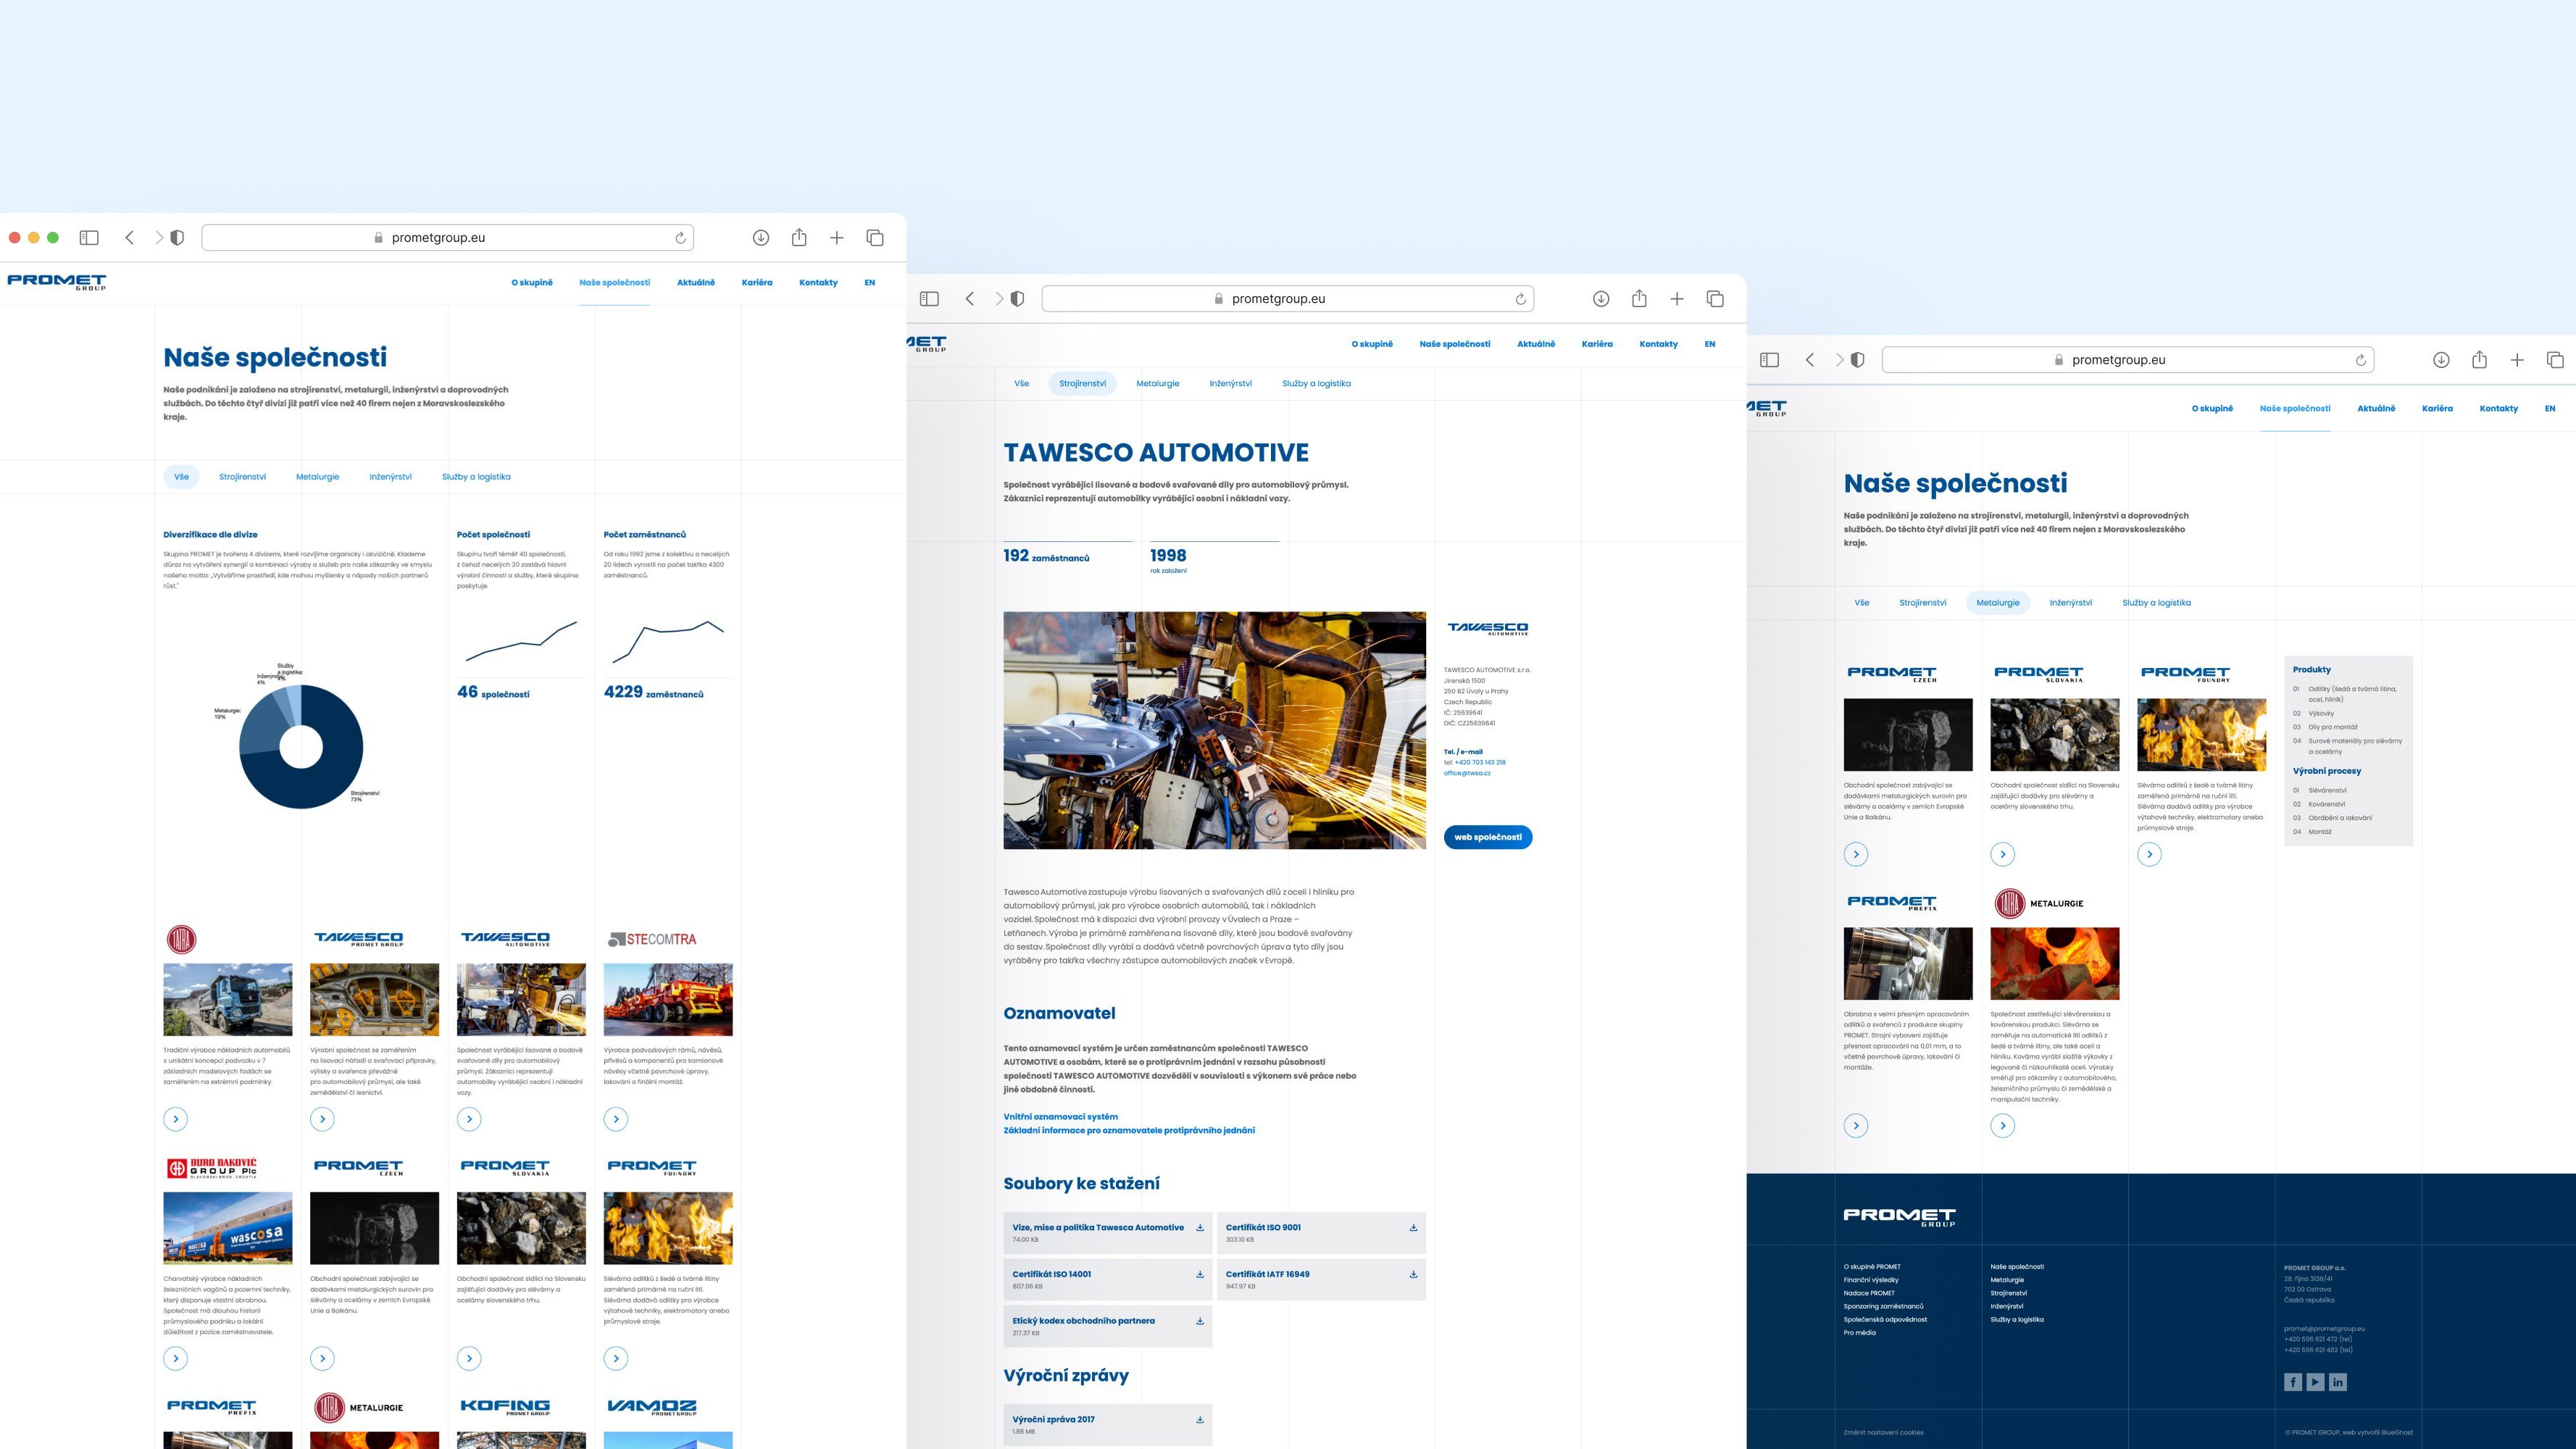Download Certifikát ISO 9001 file
The width and height of the screenshot is (2576, 1449).
[x=1413, y=1228]
